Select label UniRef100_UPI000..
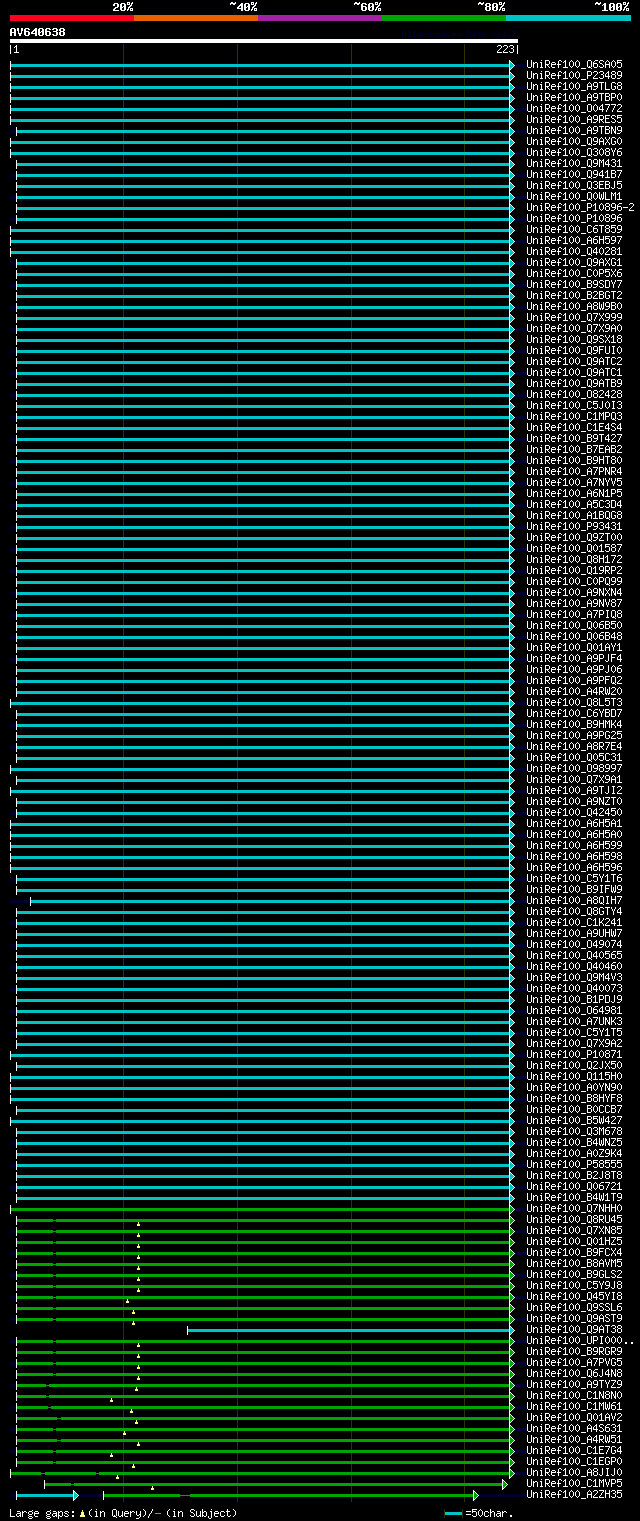 point(580,1340)
